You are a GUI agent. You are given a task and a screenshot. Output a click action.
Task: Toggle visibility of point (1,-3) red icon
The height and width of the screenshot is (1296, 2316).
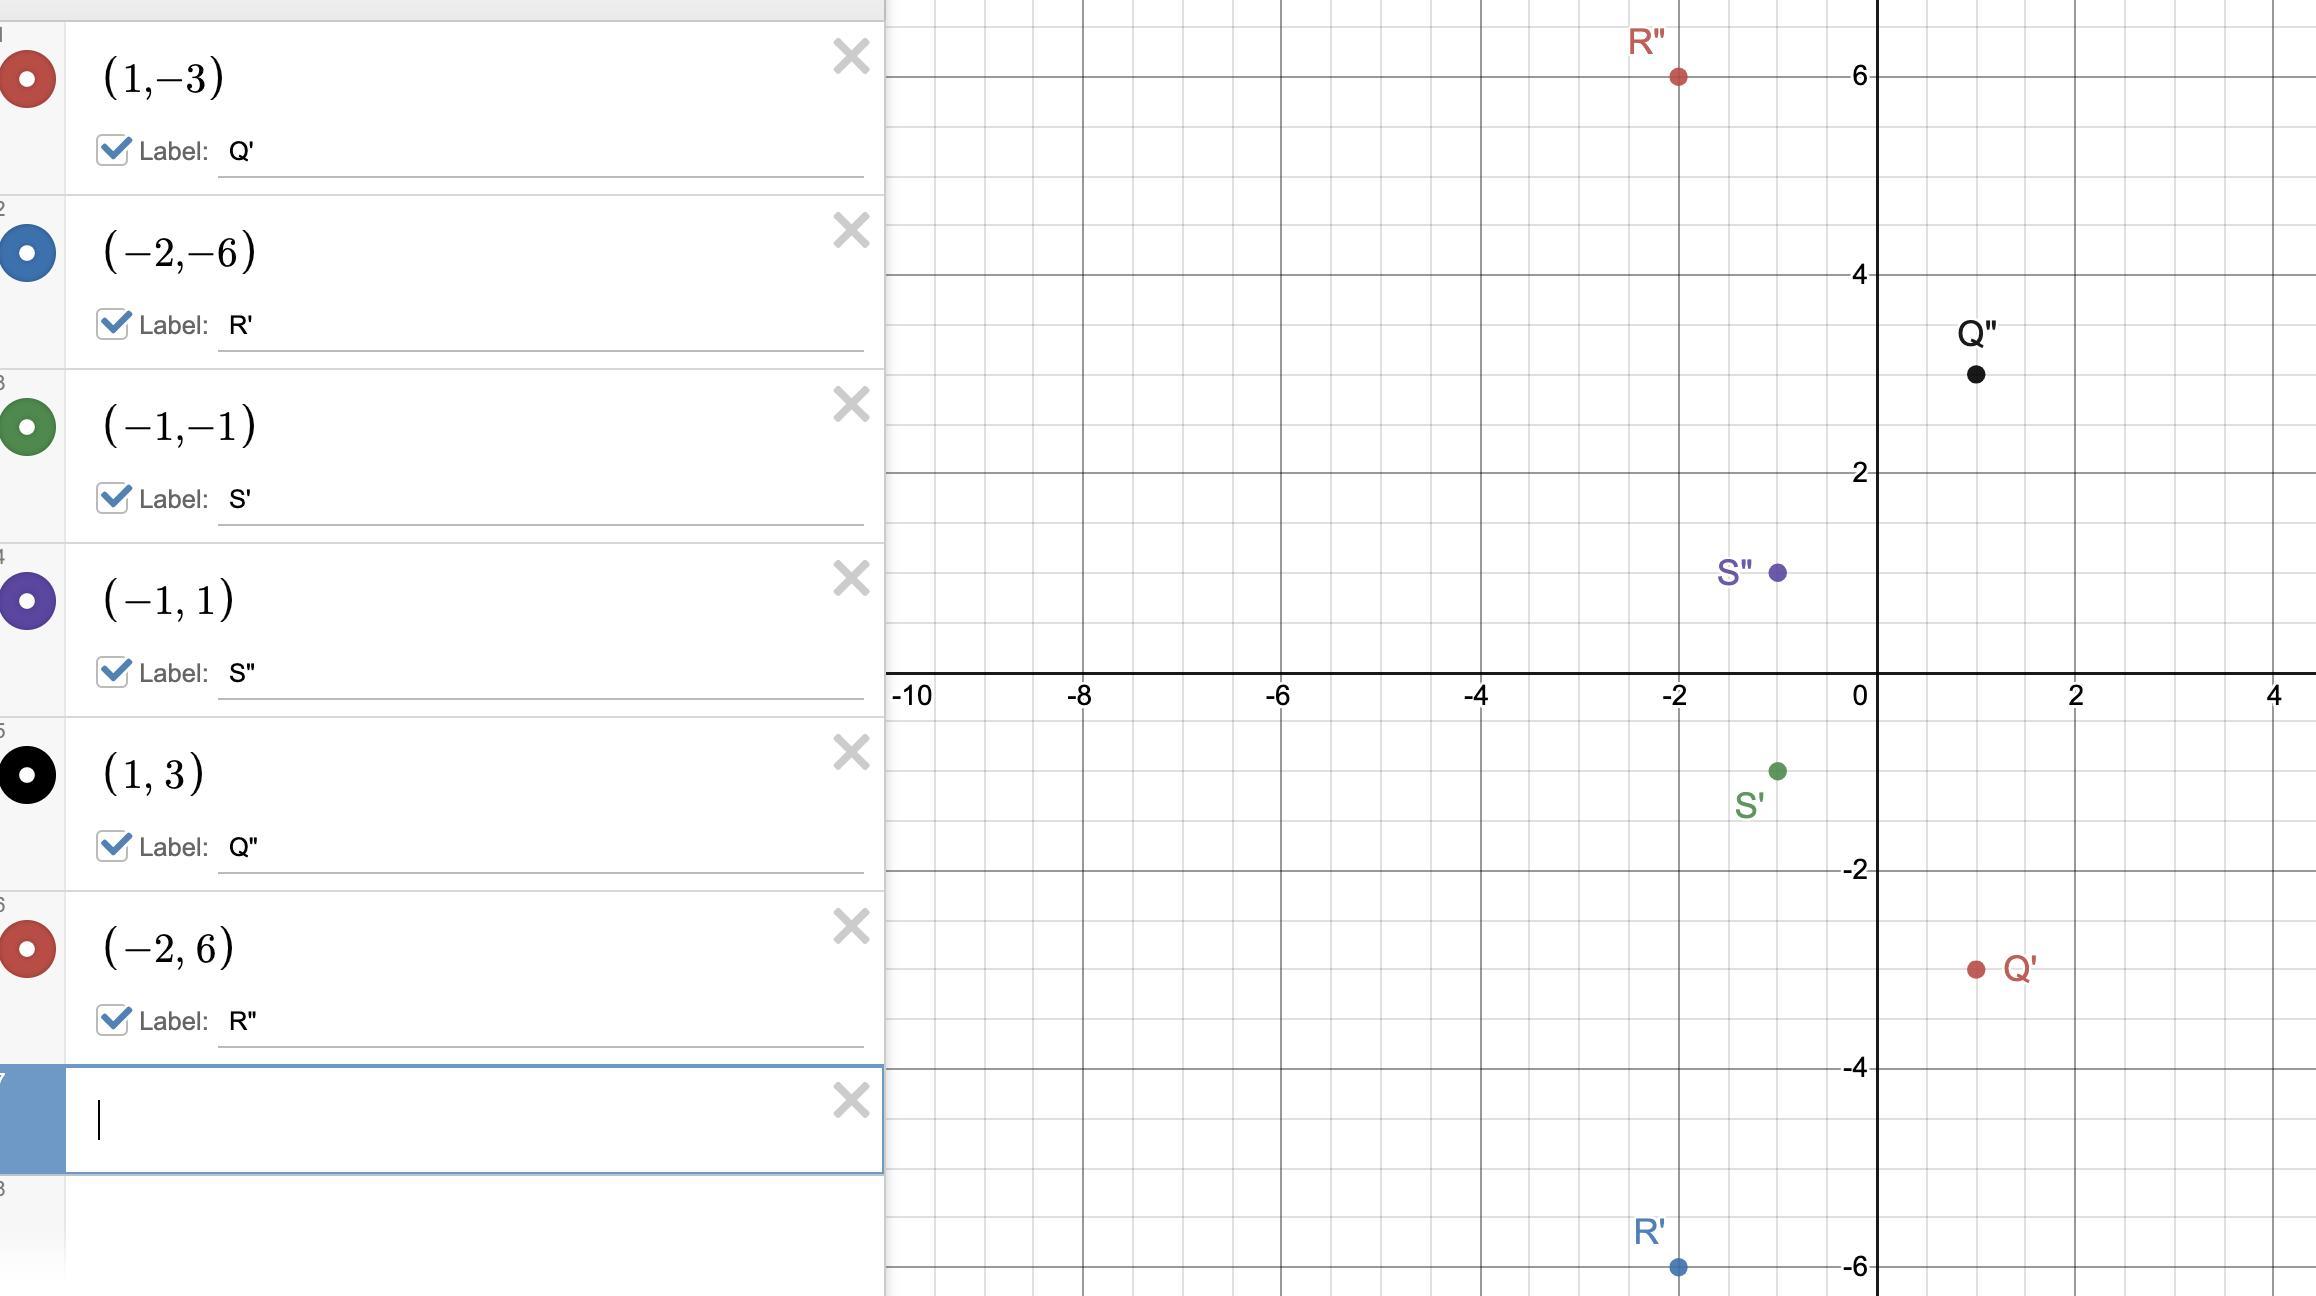click(28, 79)
